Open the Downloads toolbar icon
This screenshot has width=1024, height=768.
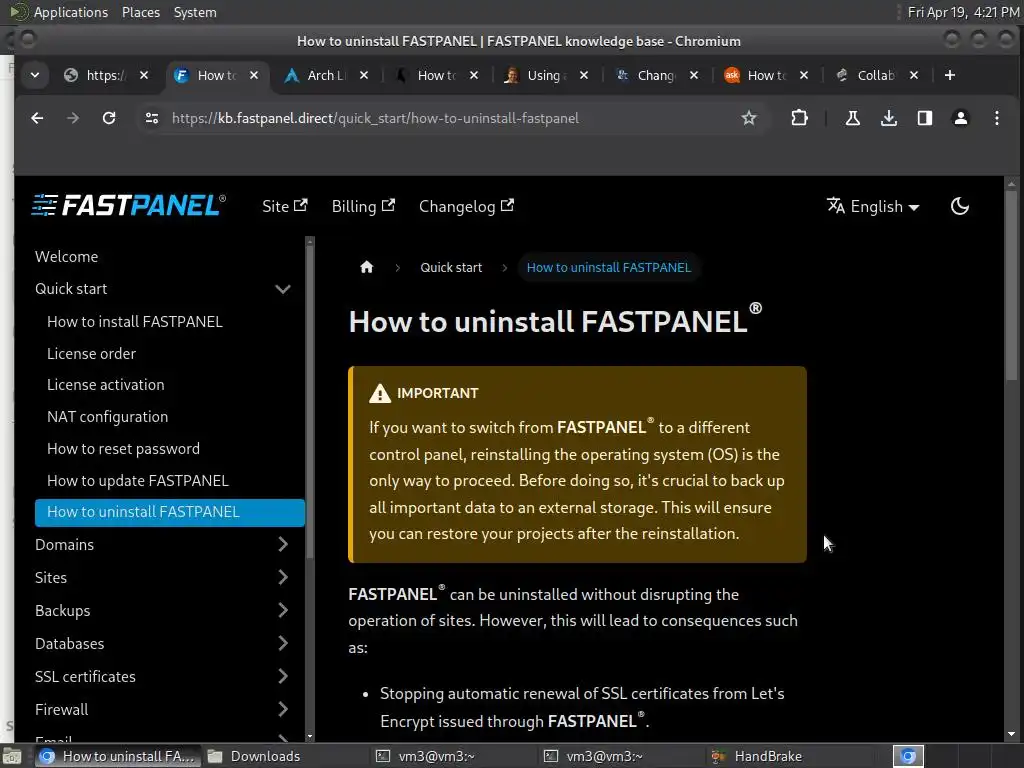[889, 118]
